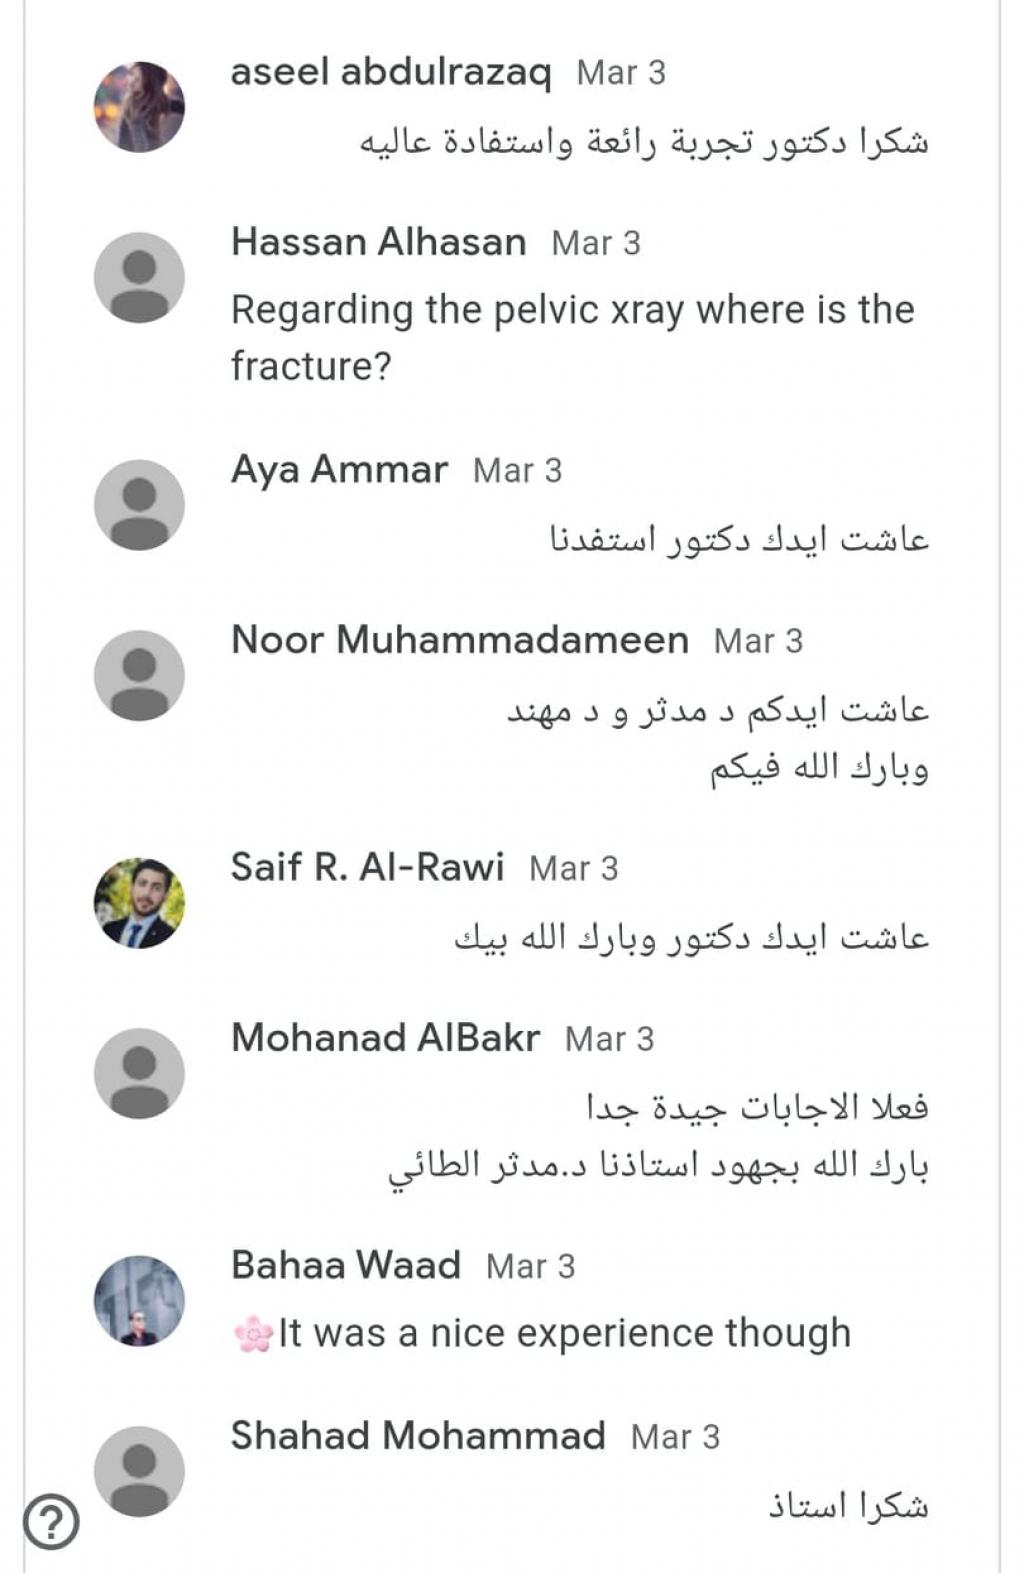
Task: Open aseel abdulrazaq's profile picture
Action: point(139,107)
